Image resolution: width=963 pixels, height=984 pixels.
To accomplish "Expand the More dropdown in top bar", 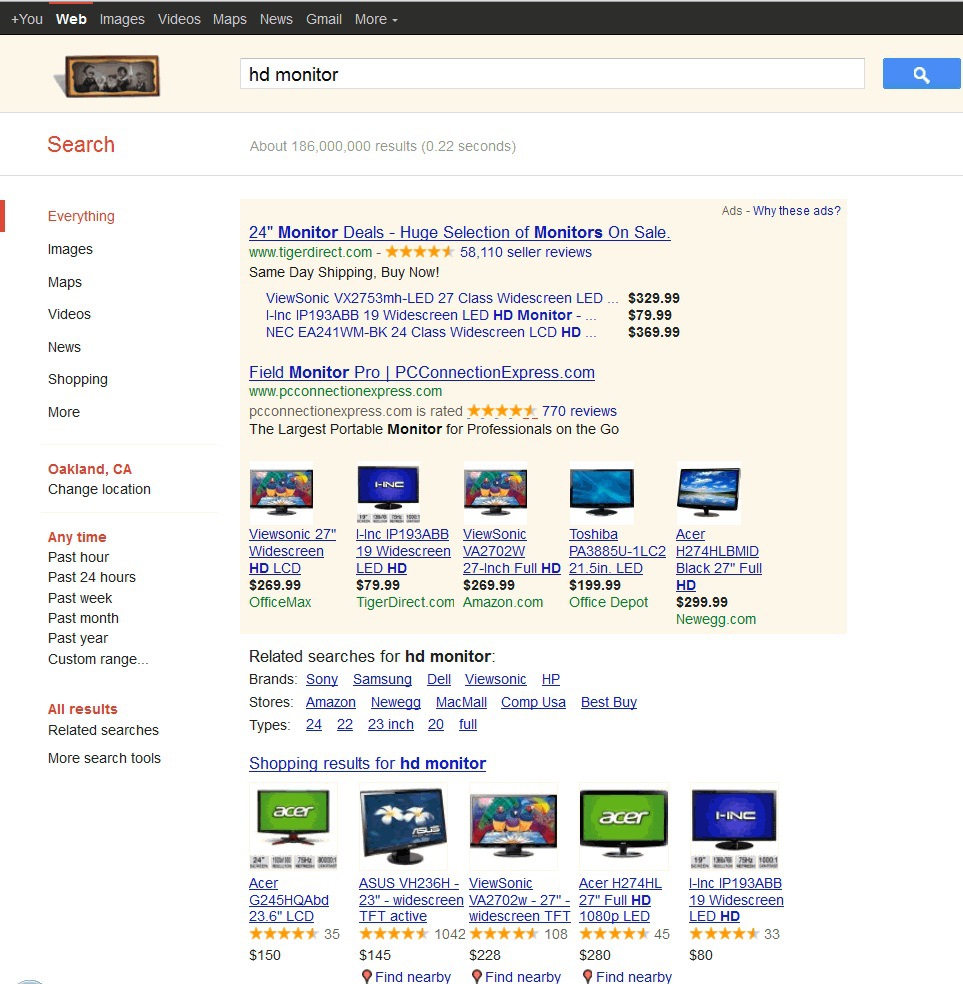I will (376, 19).
